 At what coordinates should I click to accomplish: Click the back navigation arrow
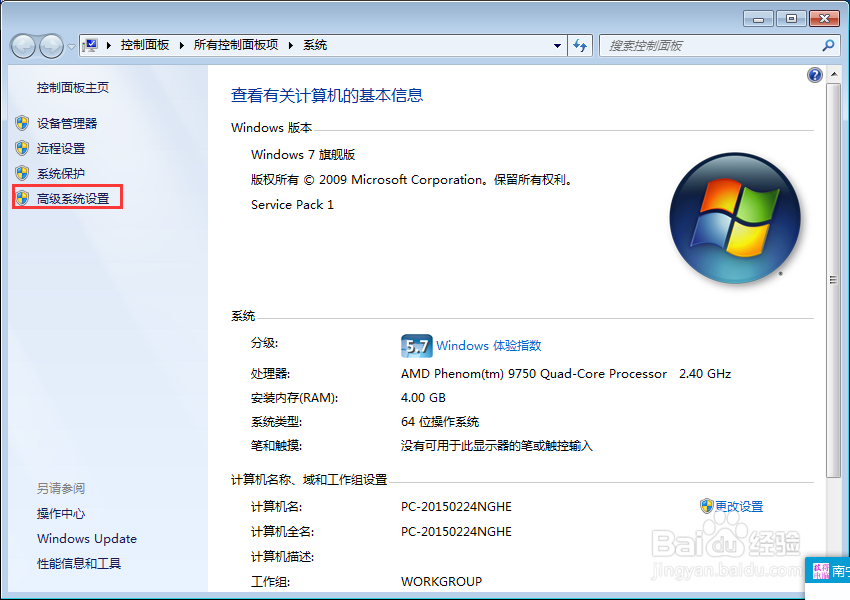tap(22, 45)
